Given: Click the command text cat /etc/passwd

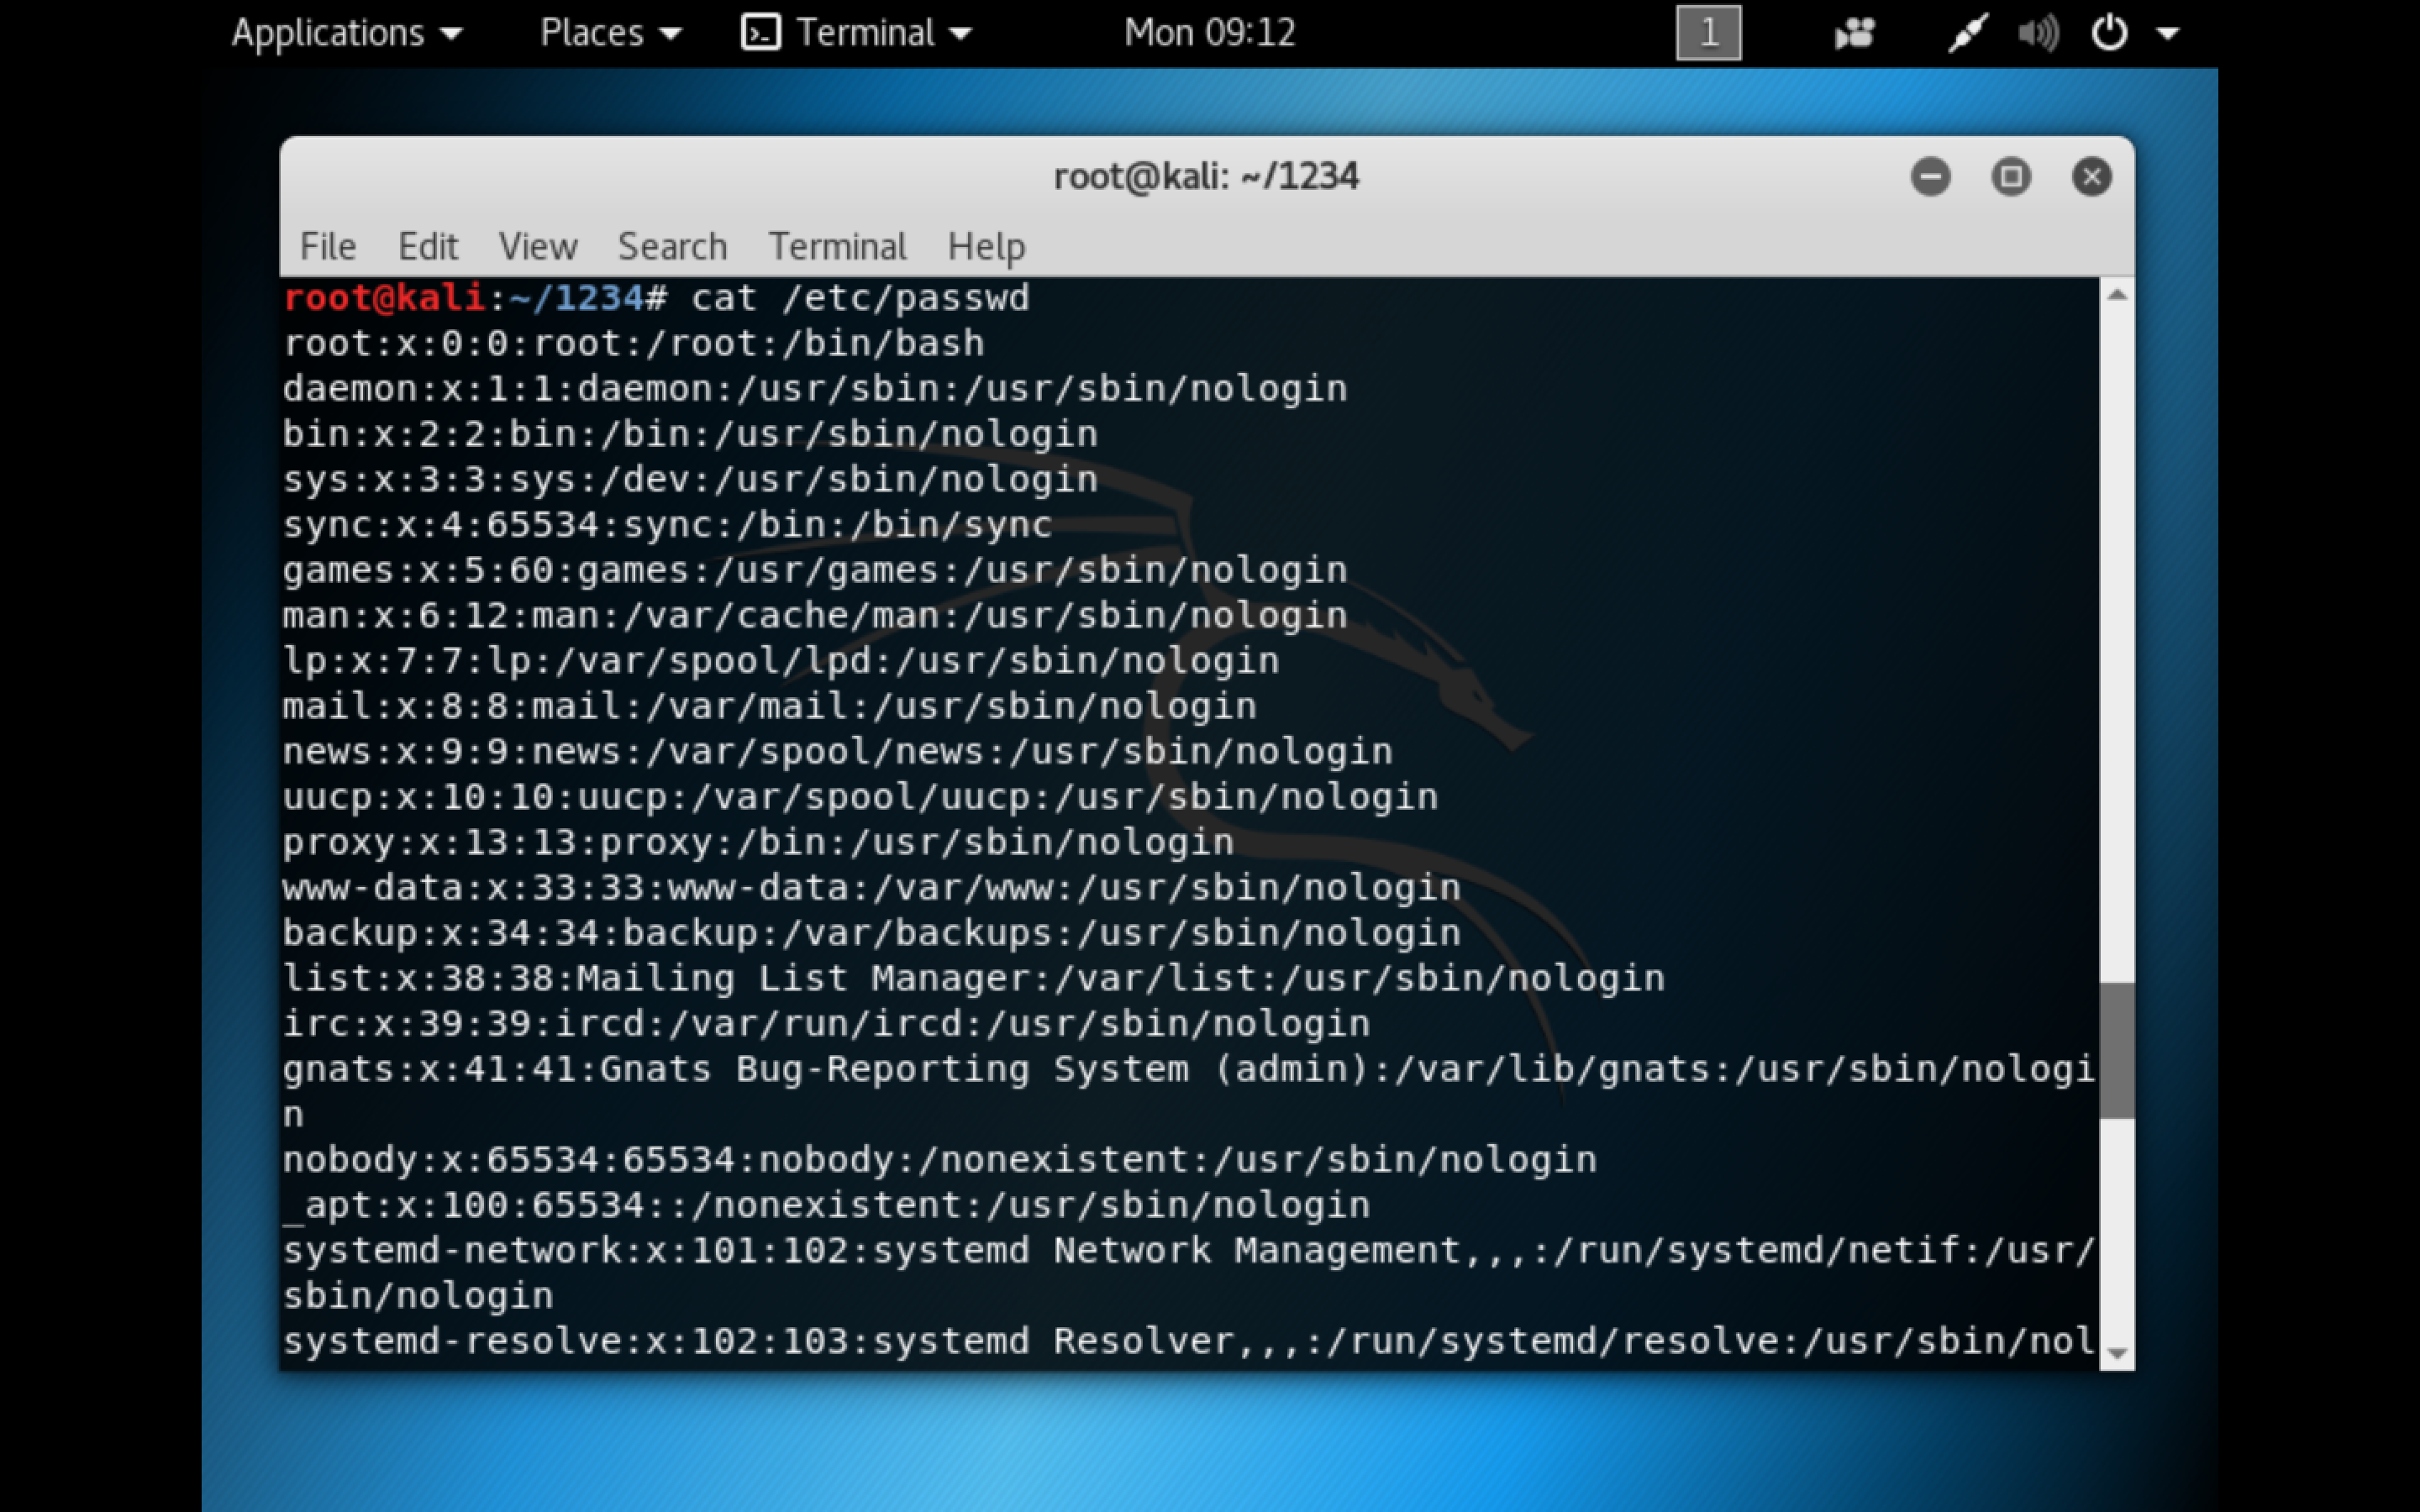Looking at the screenshot, I should click(x=860, y=298).
